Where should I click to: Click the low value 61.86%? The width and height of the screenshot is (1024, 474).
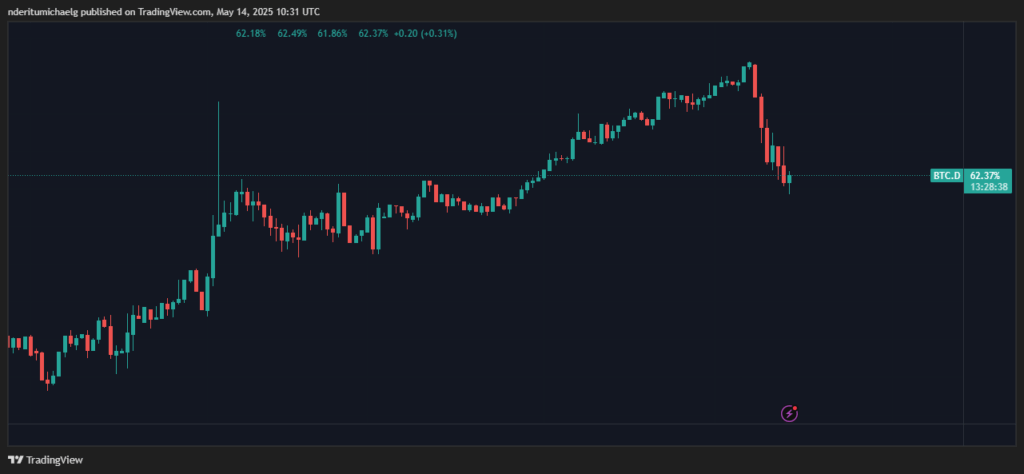[x=332, y=34]
